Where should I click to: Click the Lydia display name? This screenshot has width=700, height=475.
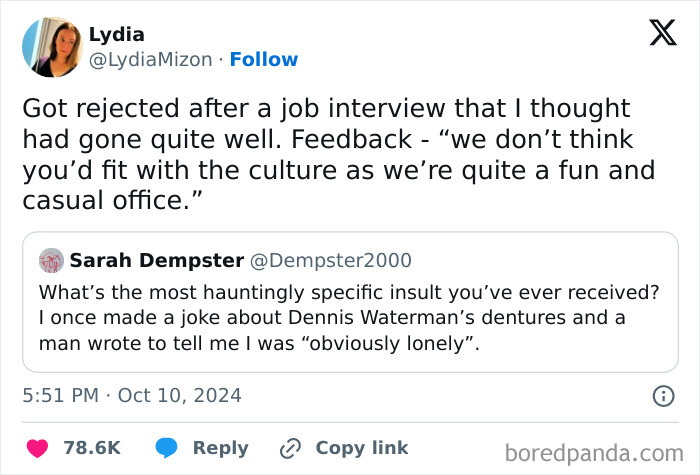(x=116, y=35)
